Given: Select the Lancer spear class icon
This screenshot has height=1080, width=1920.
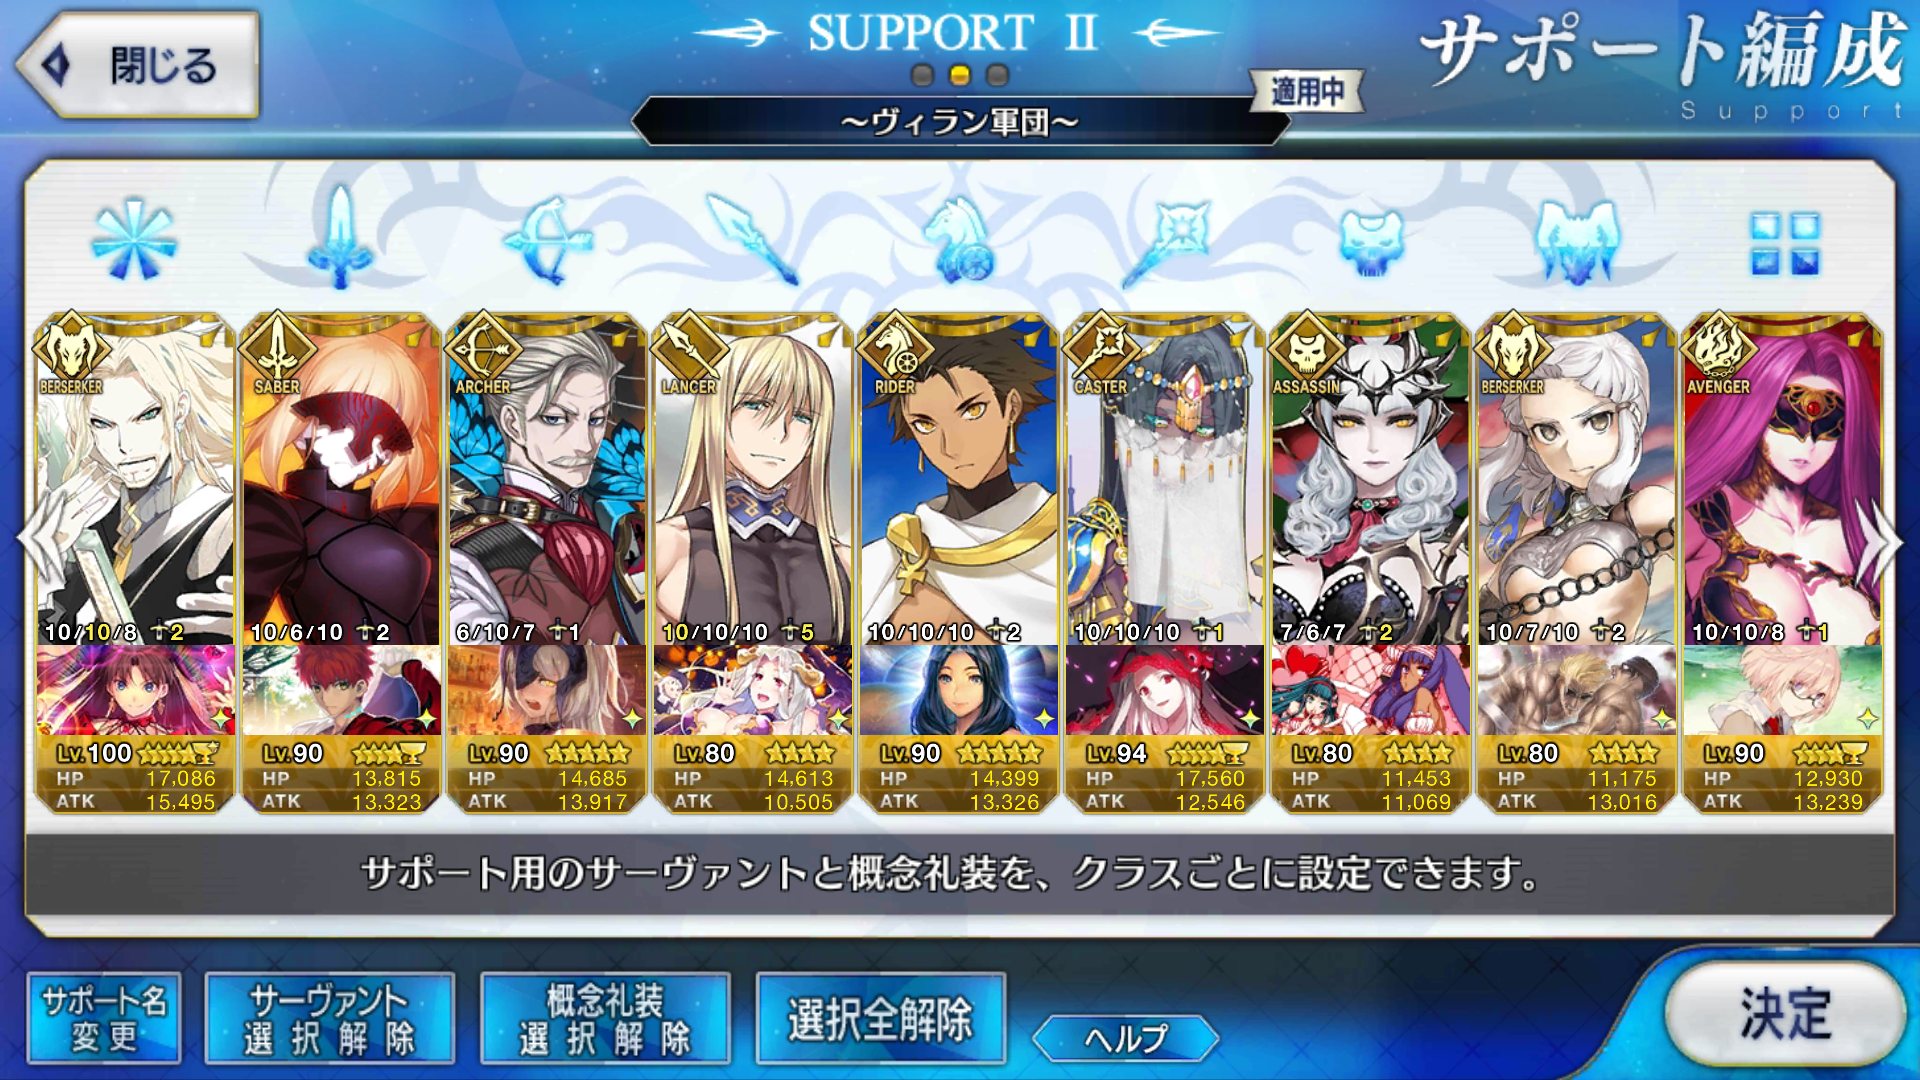Looking at the screenshot, I should pos(753,239).
